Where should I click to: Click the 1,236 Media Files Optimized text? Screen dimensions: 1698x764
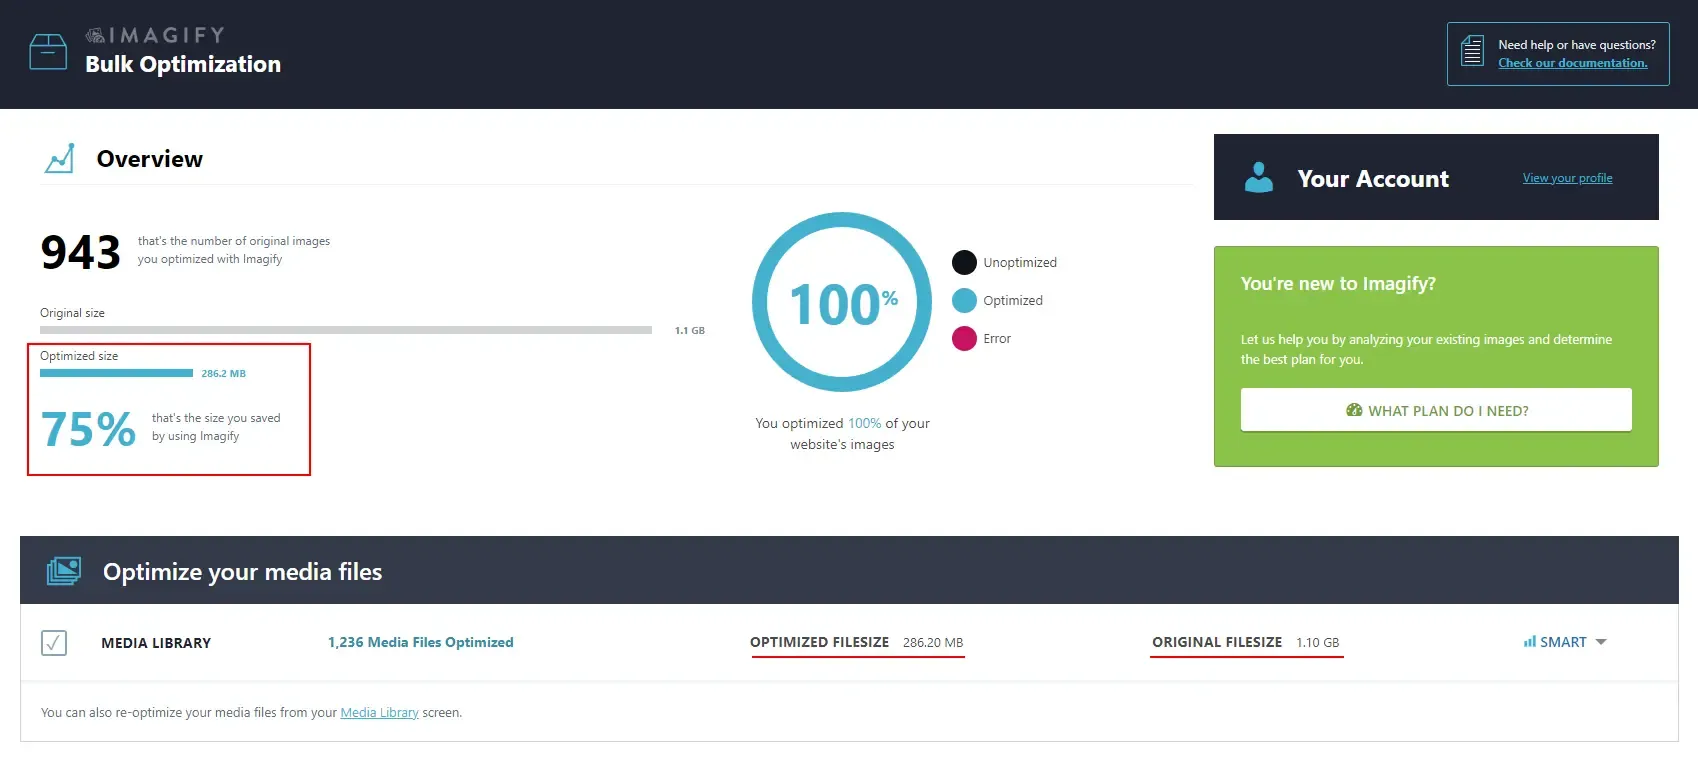420,642
